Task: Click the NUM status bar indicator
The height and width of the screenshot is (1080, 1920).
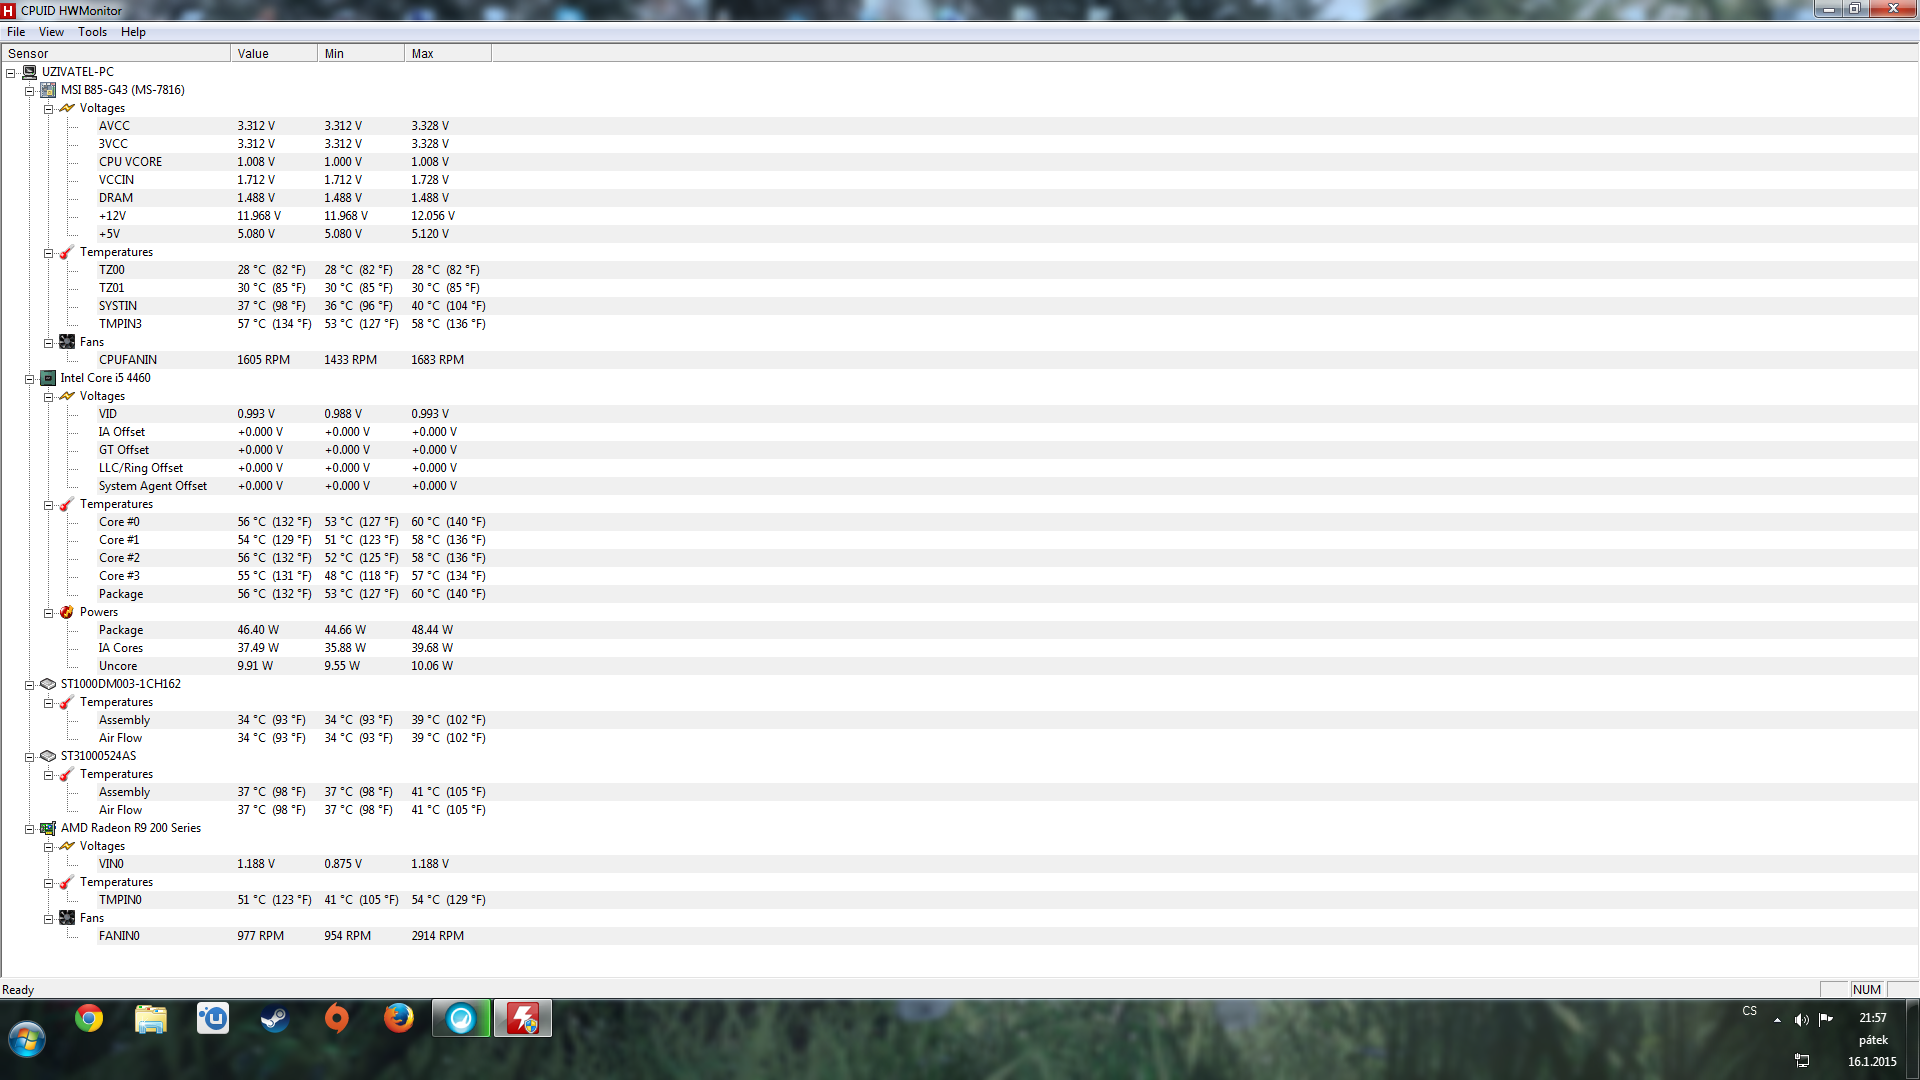Action: pos(1867,990)
